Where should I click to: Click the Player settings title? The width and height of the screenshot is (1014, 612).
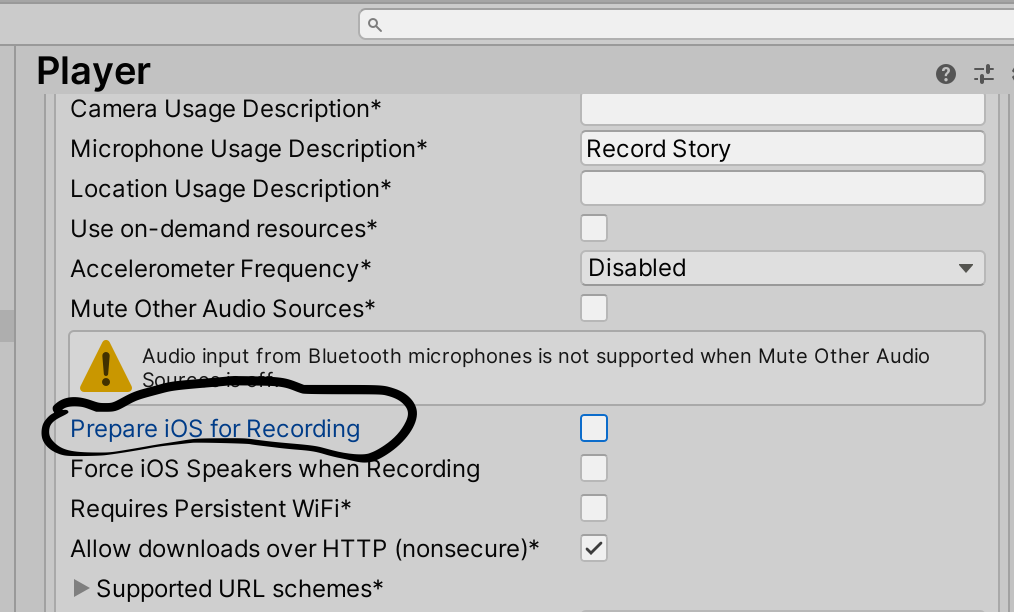point(93,71)
